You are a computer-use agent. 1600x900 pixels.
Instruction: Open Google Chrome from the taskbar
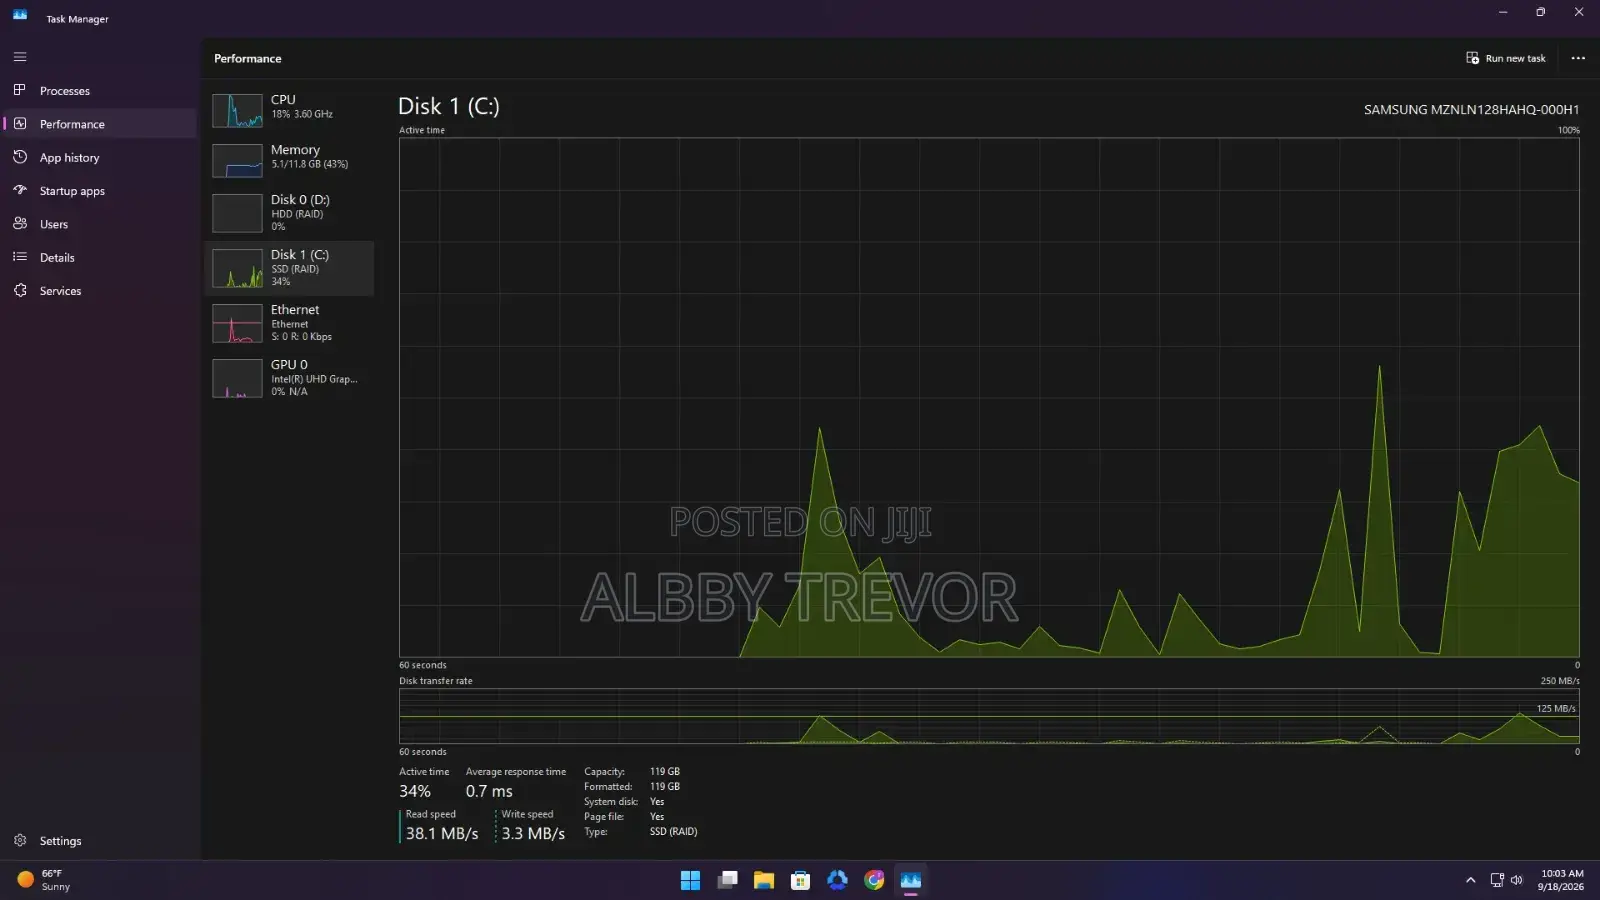874,880
